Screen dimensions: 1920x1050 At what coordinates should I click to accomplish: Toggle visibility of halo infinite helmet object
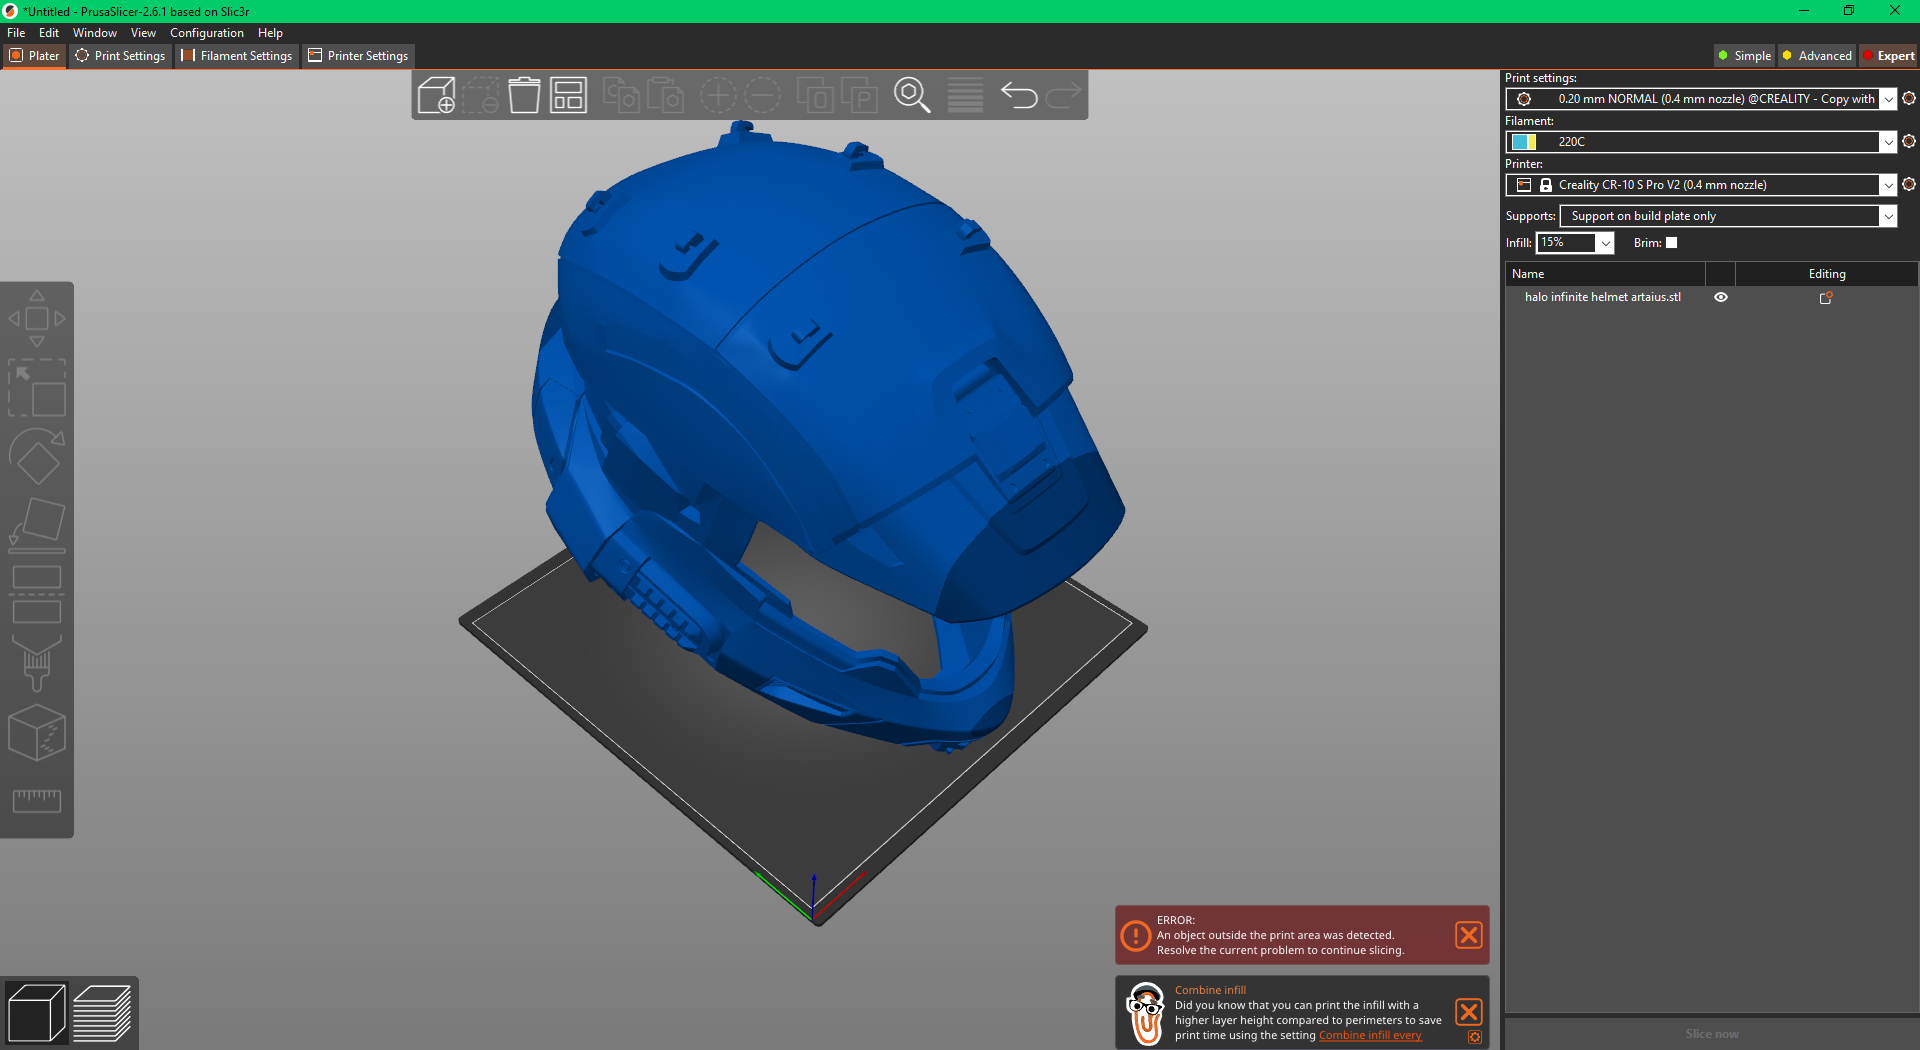(x=1721, y=297)
